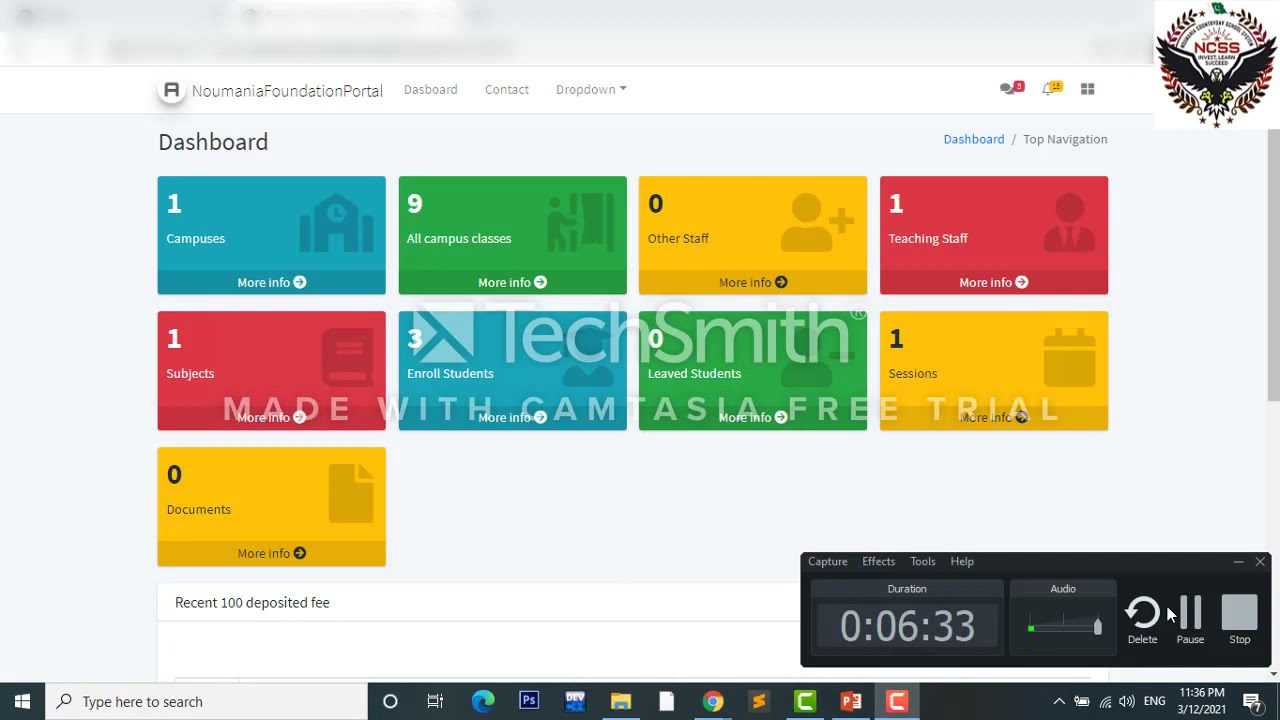Click the Recent 100 deposited fee heading
Viewport: 1280px width, 720px height.
point(252,602)
